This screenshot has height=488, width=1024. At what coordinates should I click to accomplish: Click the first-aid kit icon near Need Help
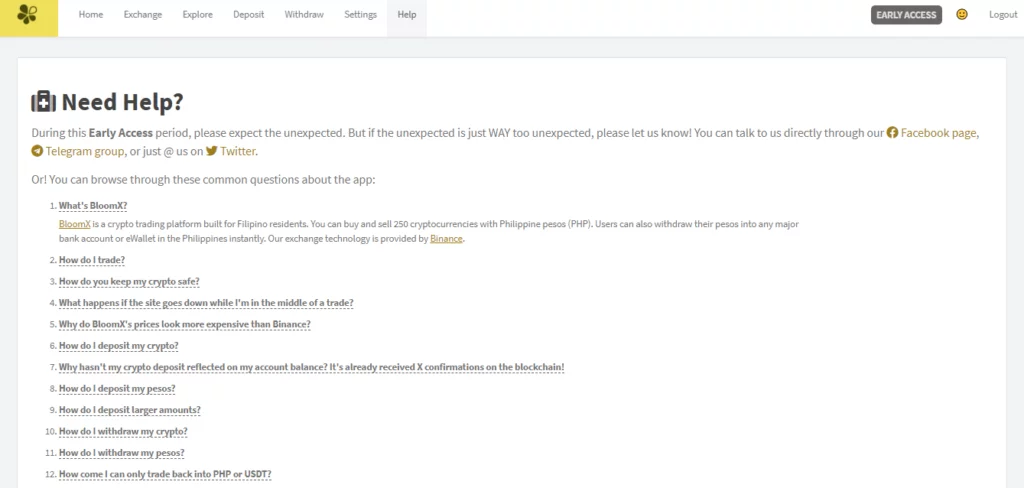point(44,102)
